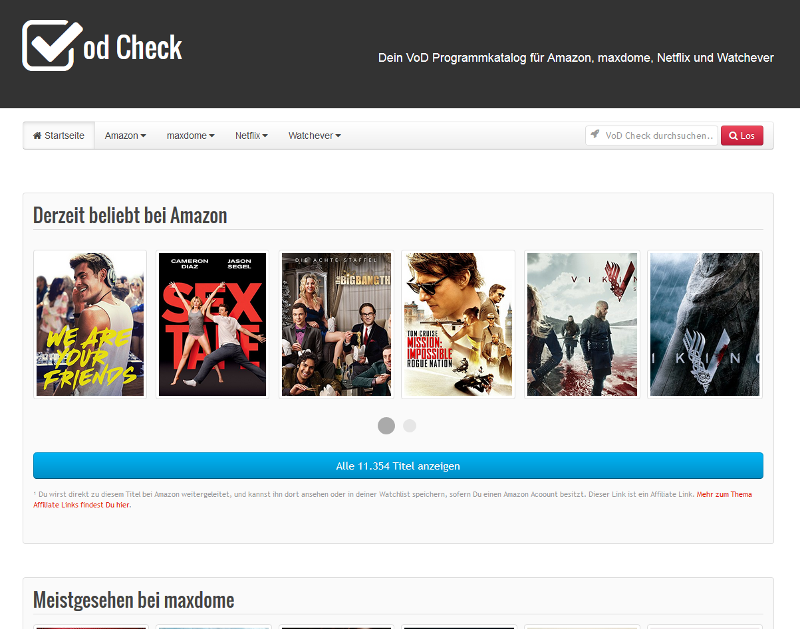Click the Dein VoD Programmkatalog tagline
The image size is (800, 629).
(x=576, y=58)
